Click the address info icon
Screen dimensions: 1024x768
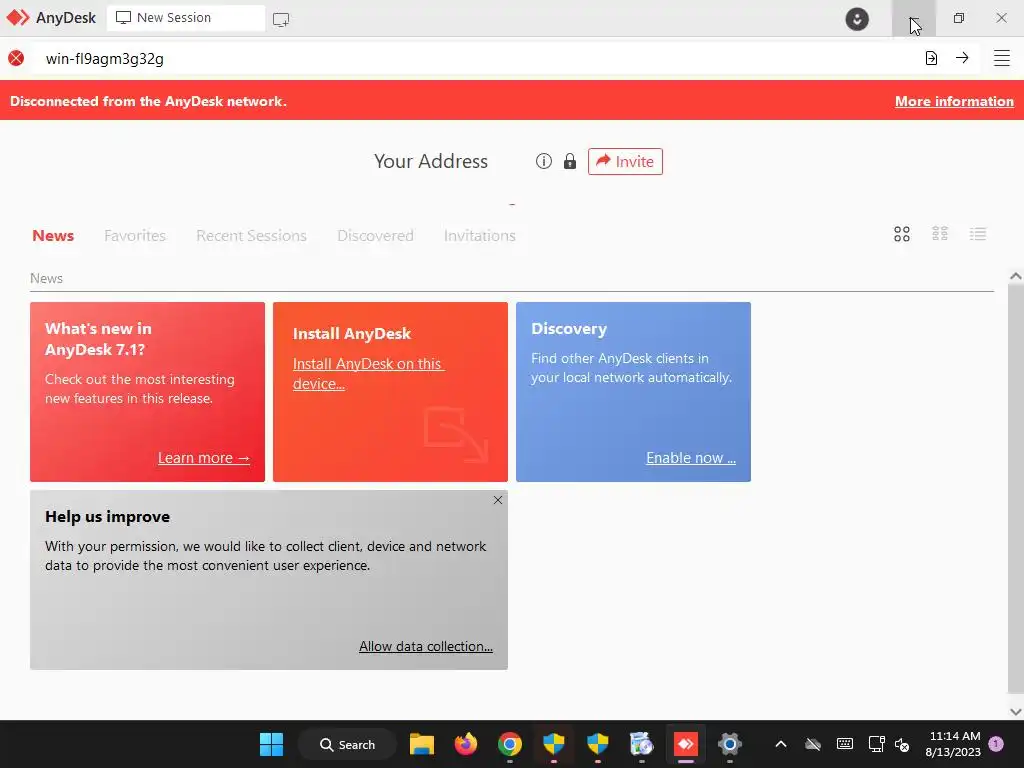click(543, 161)
